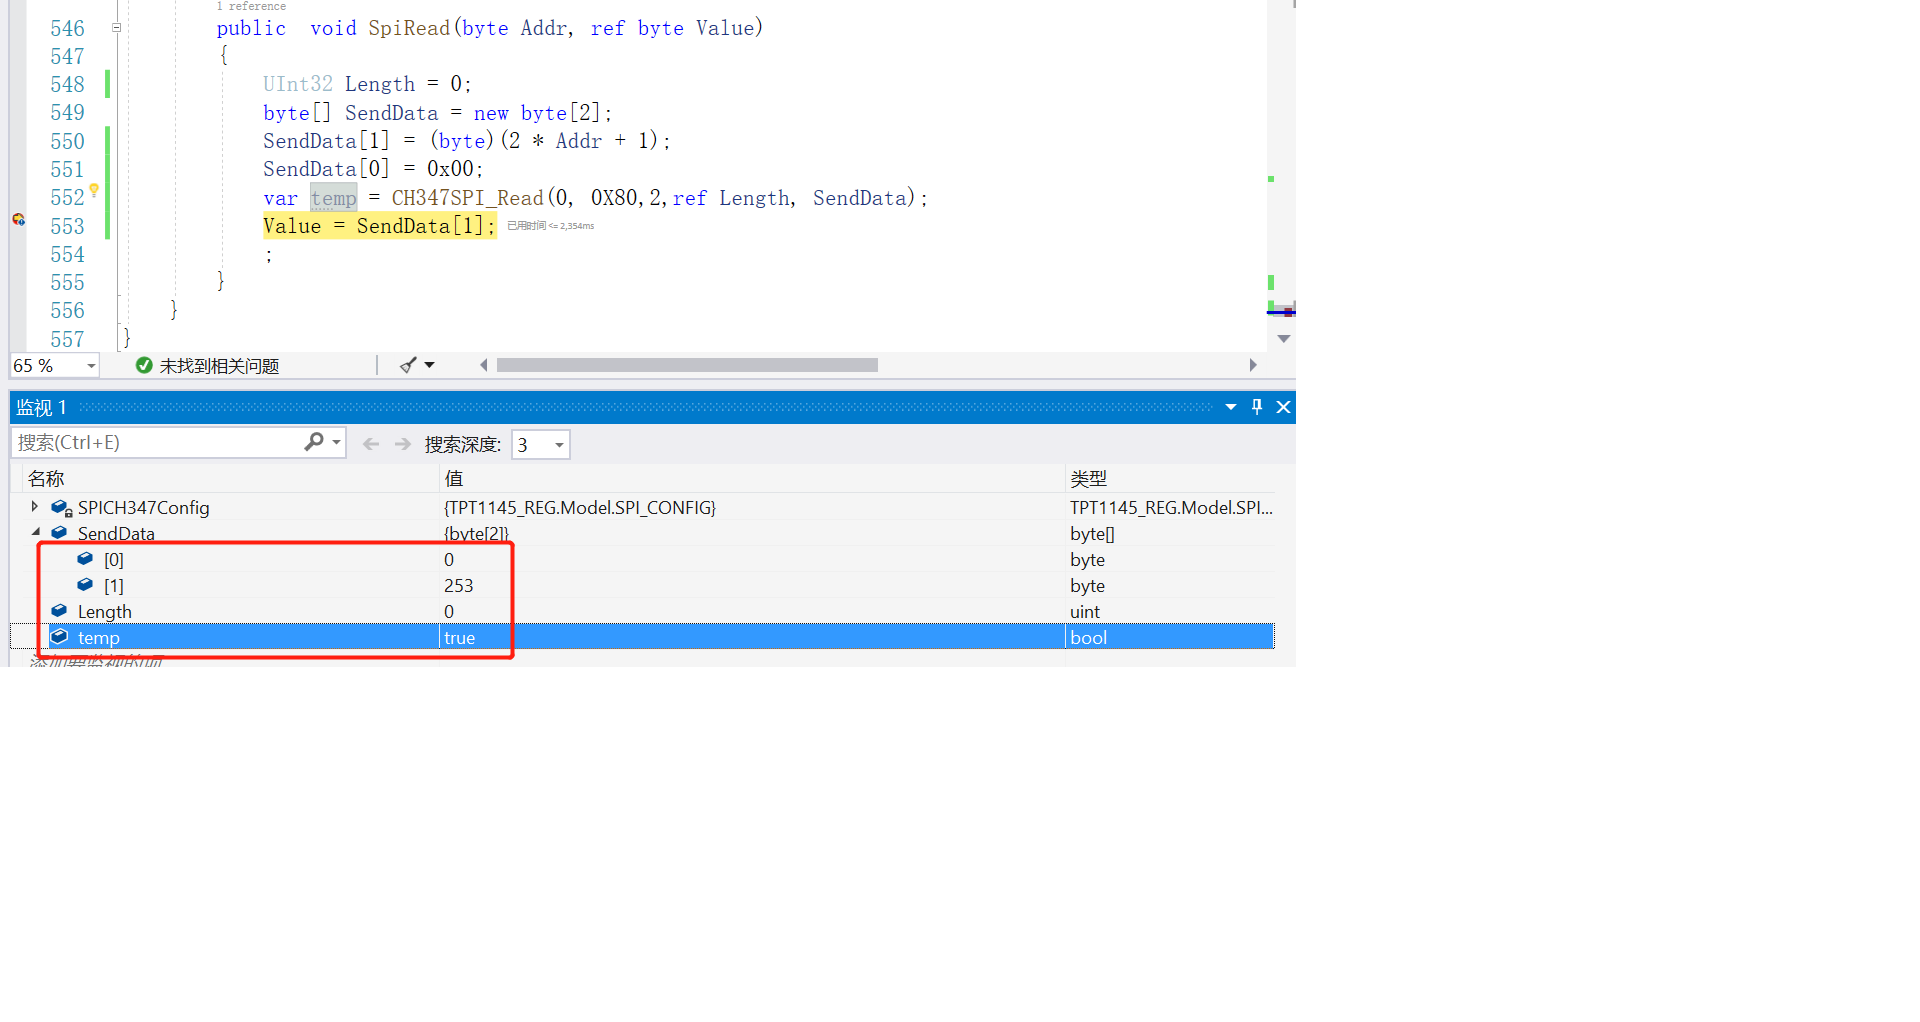Screen dimensions: 1920x1022
Task: Click the vertical scrollbar down arrow
Action: [1283, 339]
